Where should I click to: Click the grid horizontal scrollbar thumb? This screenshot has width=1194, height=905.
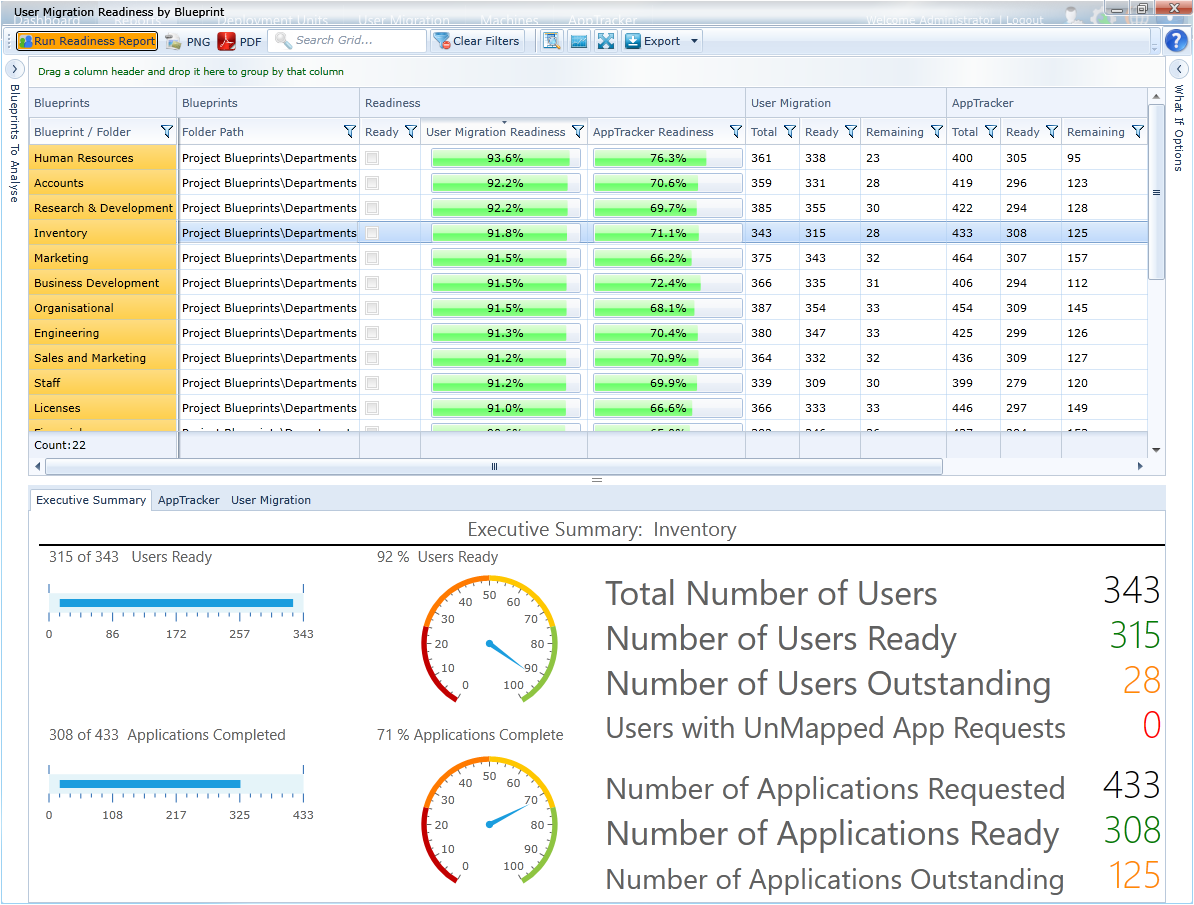pos(493,466)
